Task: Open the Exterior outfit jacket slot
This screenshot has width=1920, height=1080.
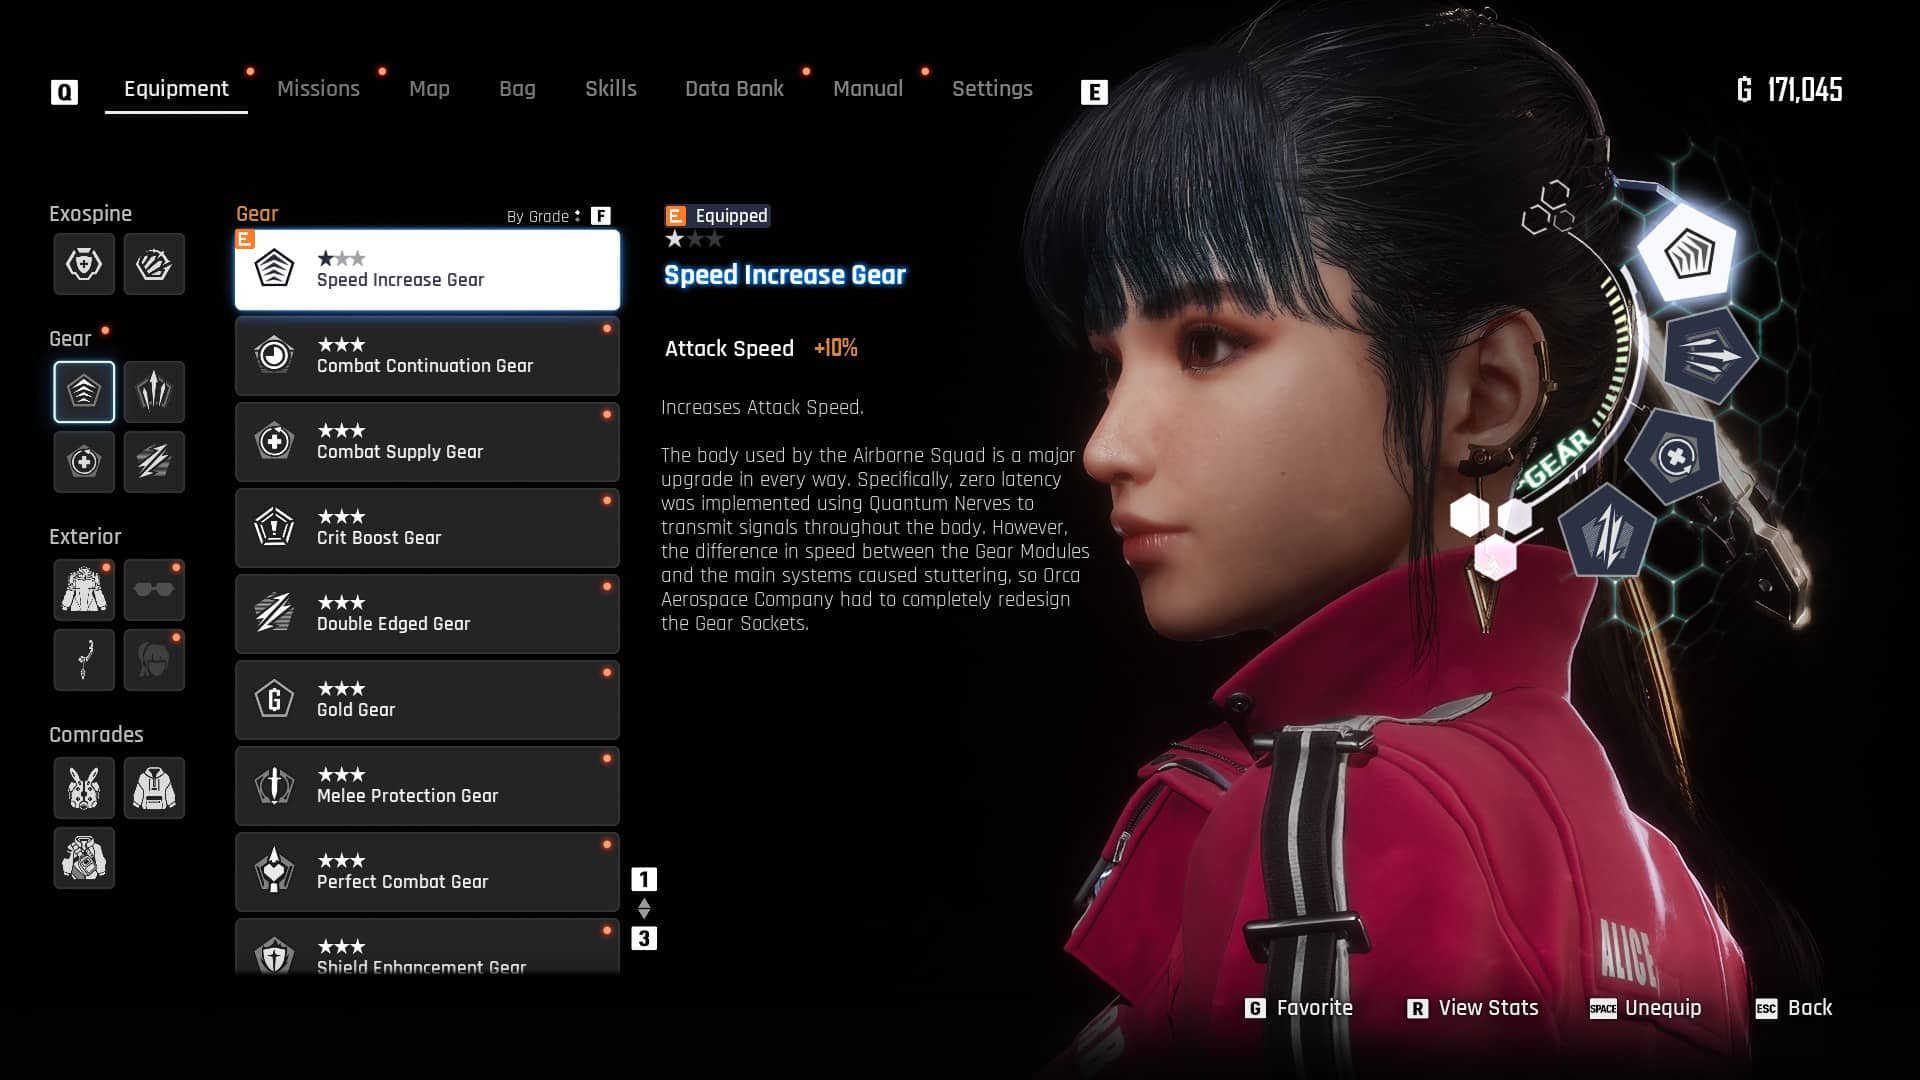Action: coord(84,590)
